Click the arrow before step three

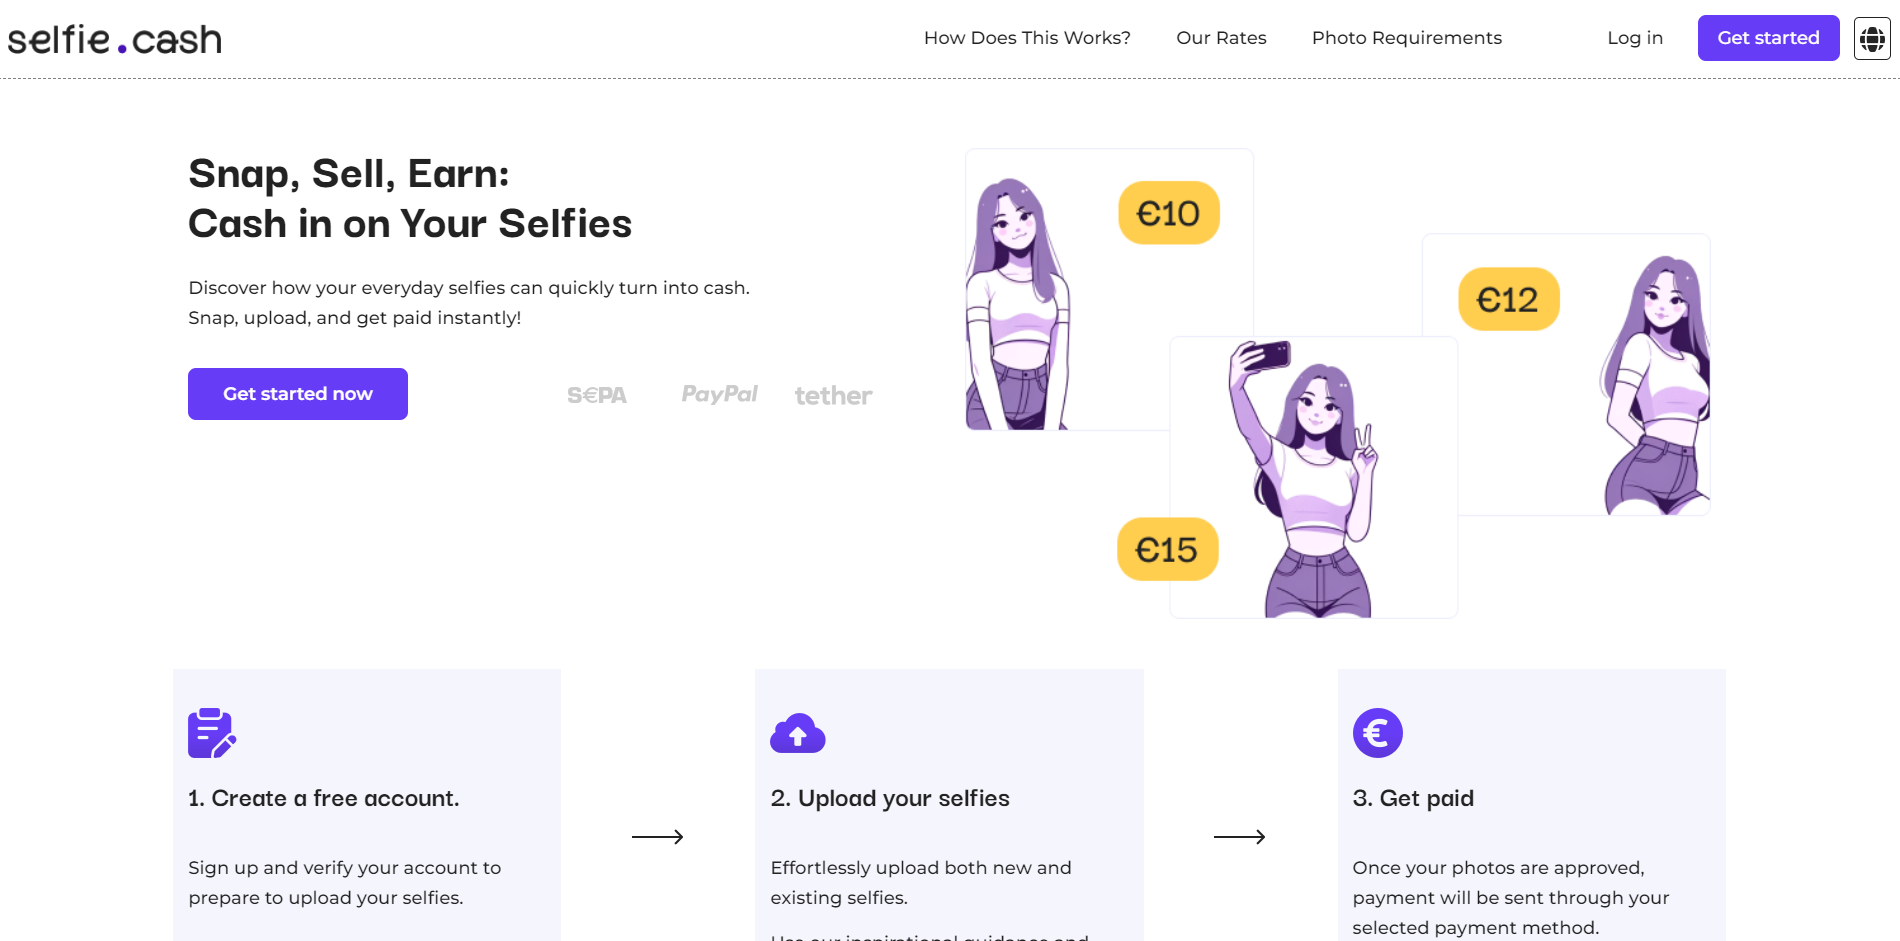pyautogui.click(x=1239, y=837)
